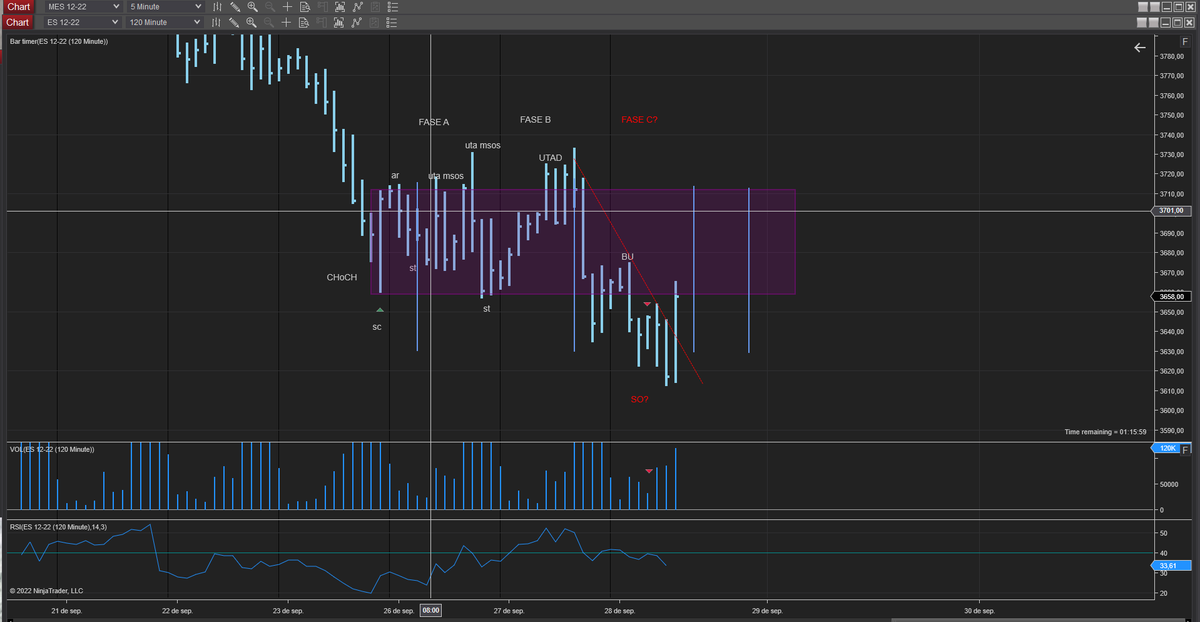
Task: Open drawing tools pencil in ES 12-22 toolbar
Action: (234, 22)
